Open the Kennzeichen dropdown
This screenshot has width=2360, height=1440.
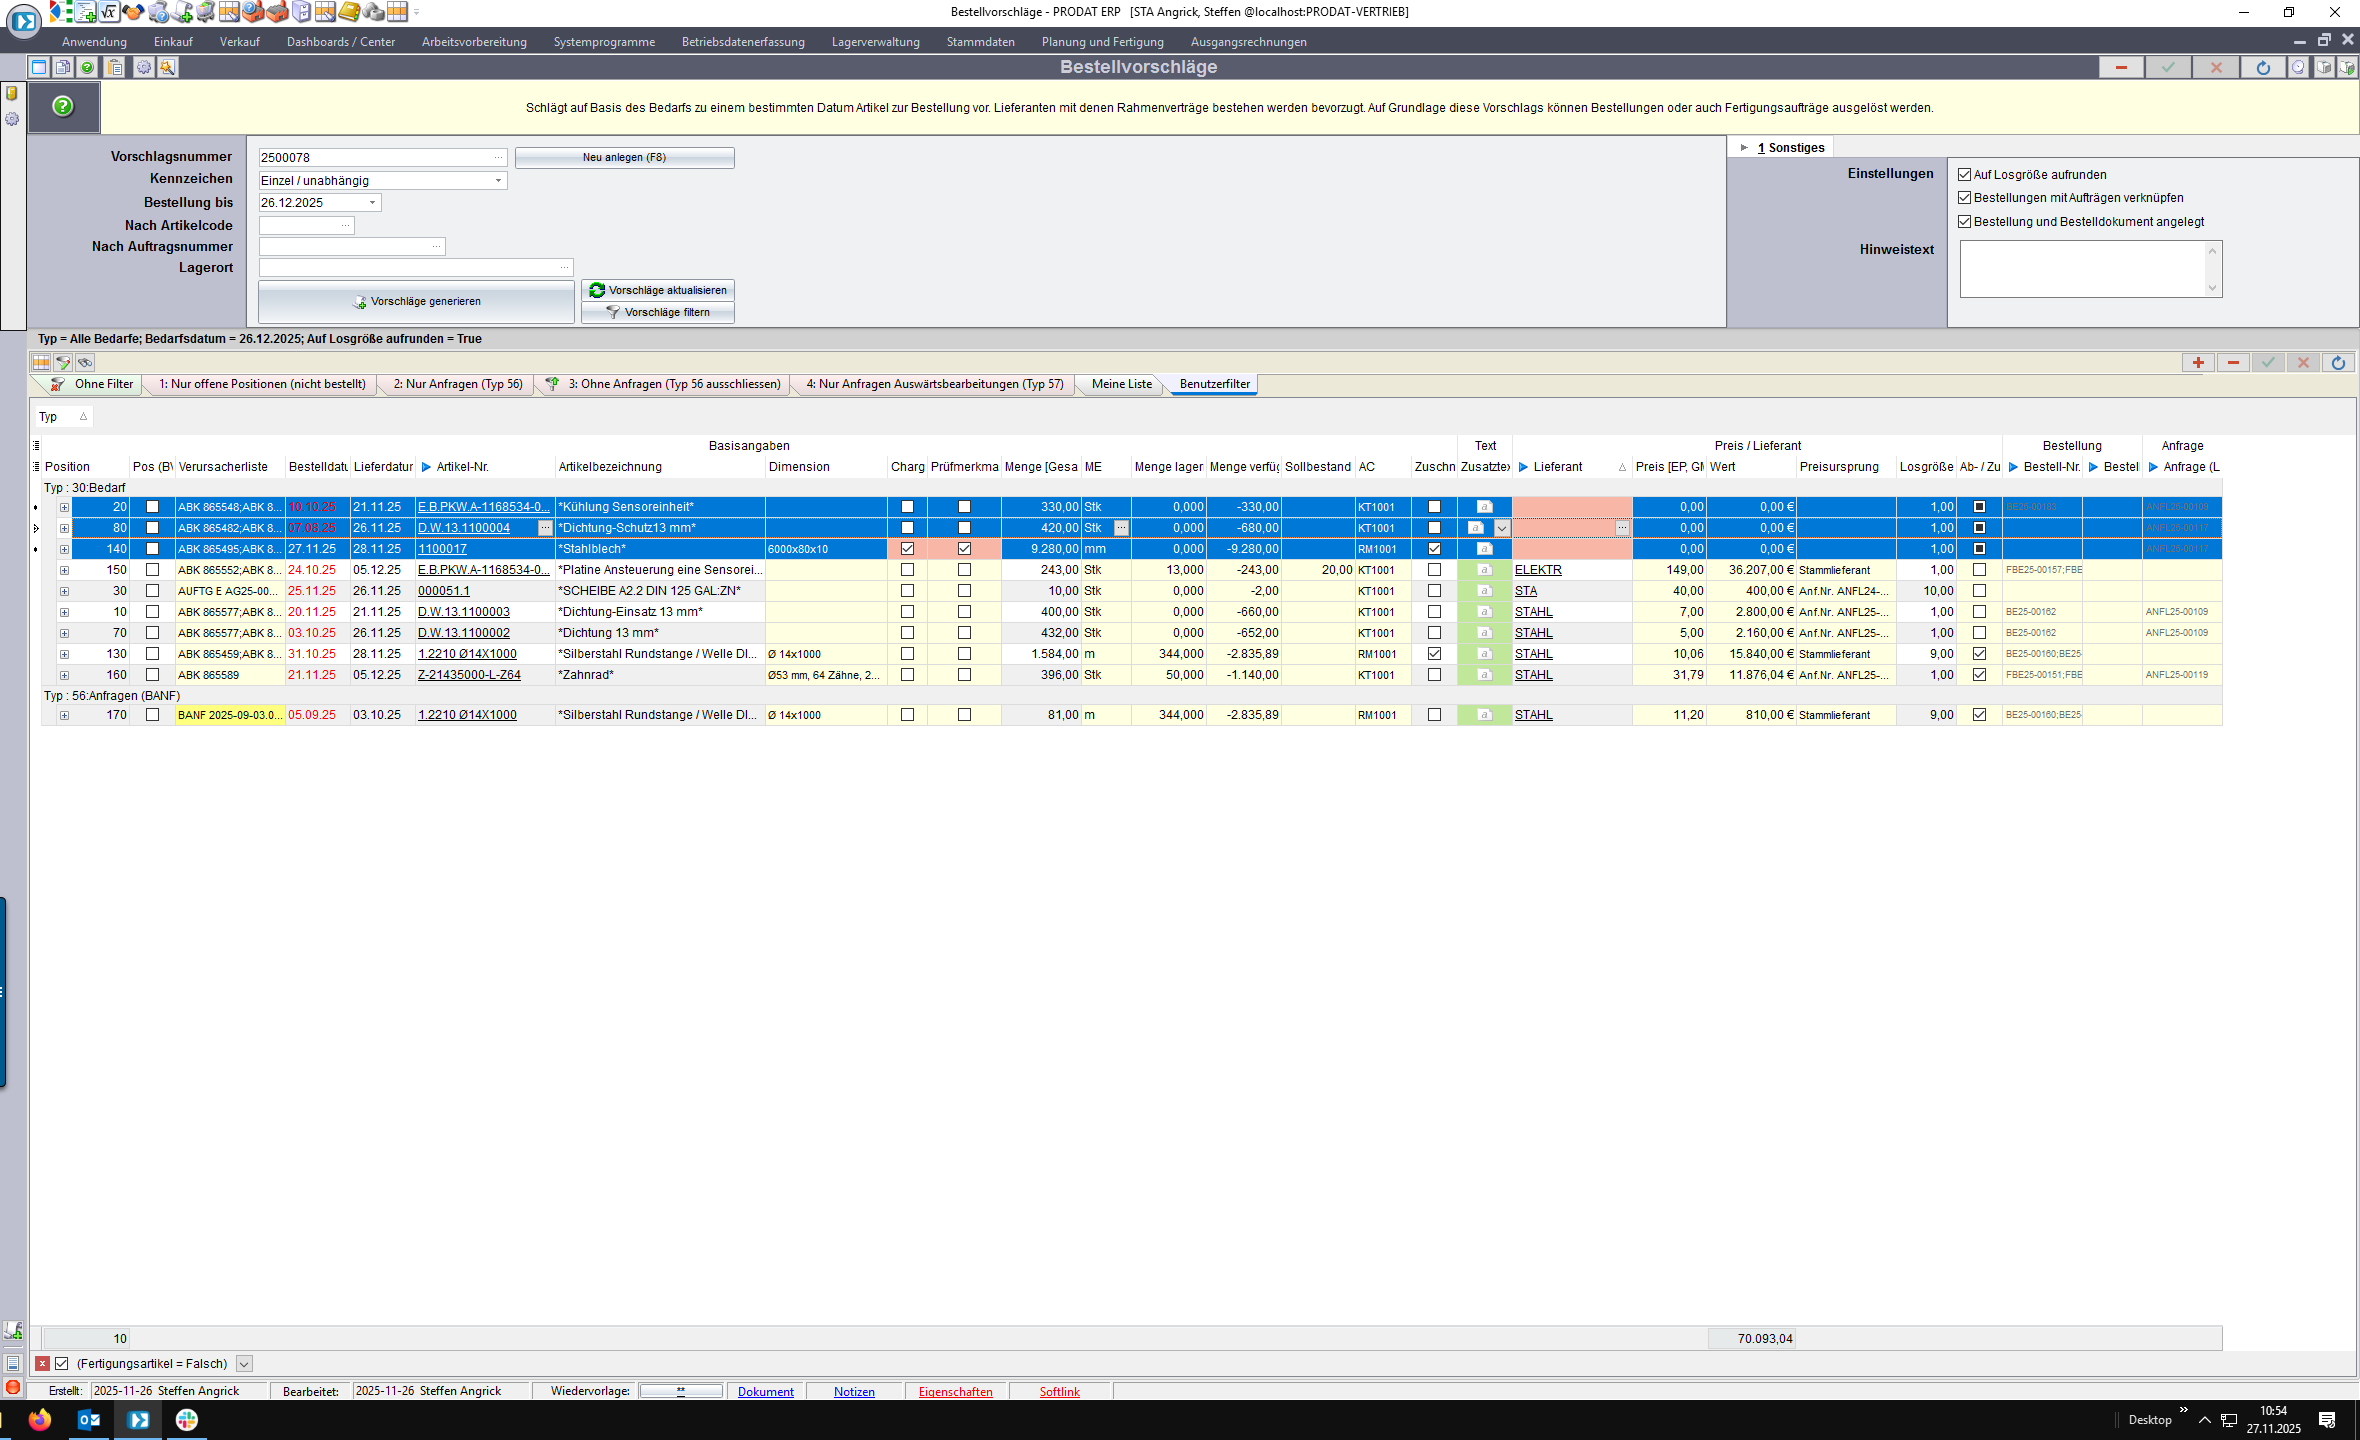[498, 181]
